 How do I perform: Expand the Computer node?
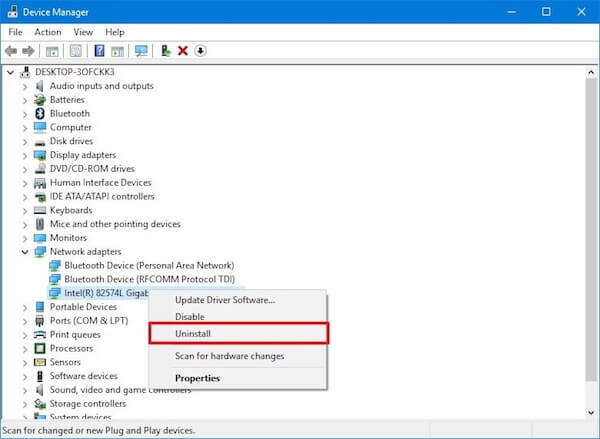tap(25, 128)
